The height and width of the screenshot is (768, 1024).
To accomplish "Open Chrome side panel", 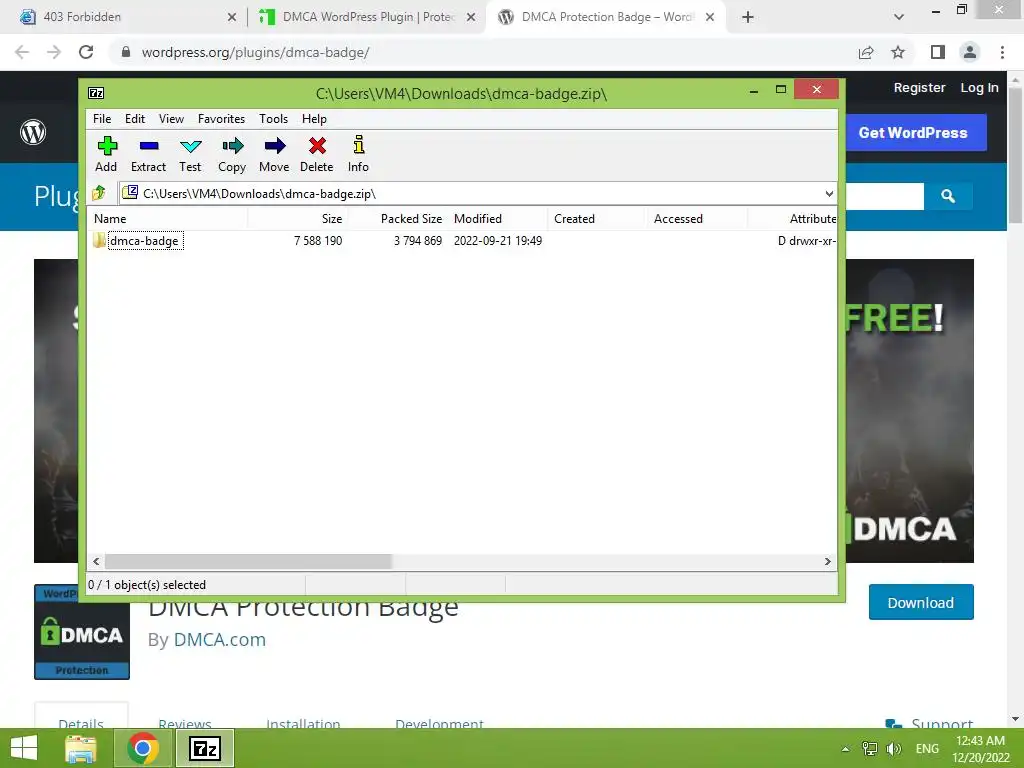I will coord(938,52).
